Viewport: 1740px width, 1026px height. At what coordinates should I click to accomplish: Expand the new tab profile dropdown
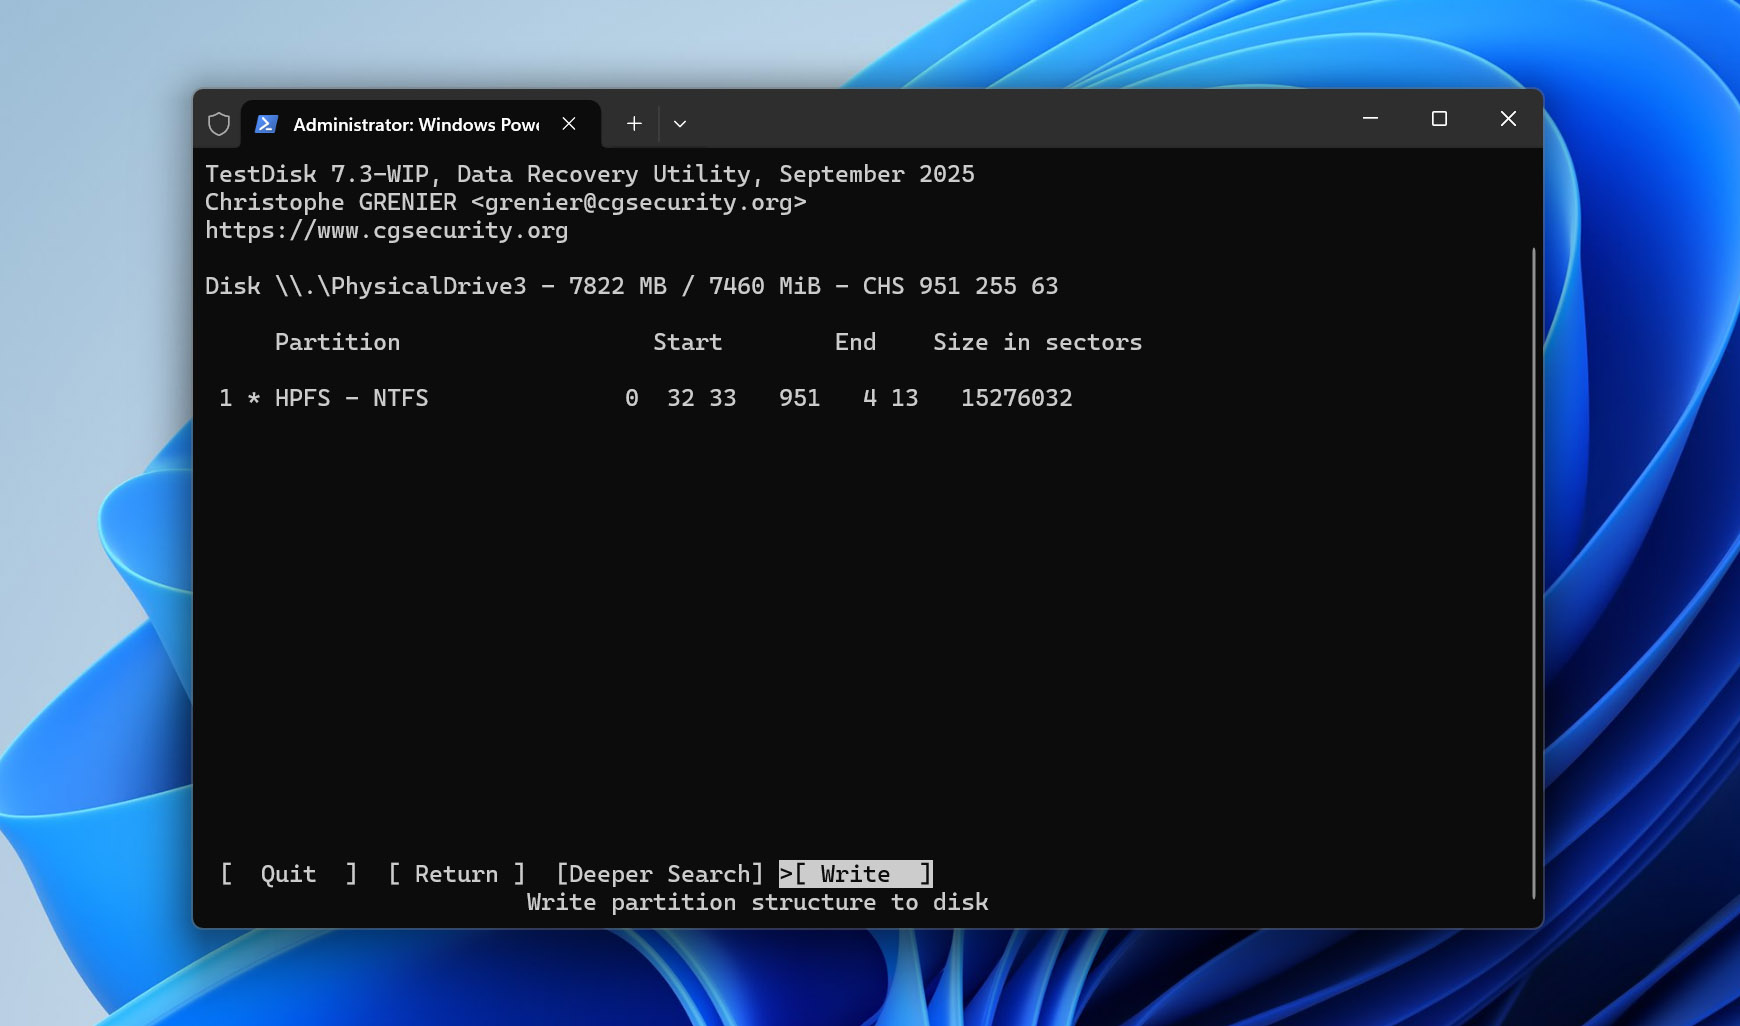(680, 123)
